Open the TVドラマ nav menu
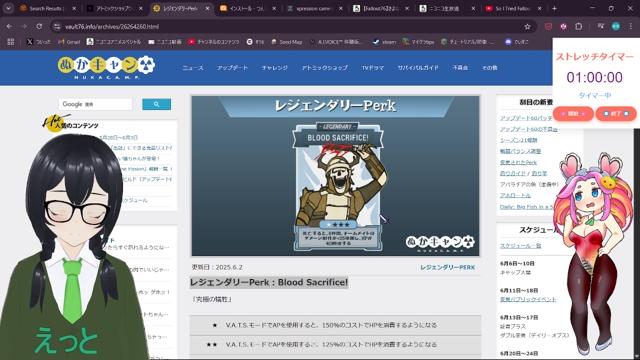The width and height of the screenshot is (640, 360). pos(373,68)
